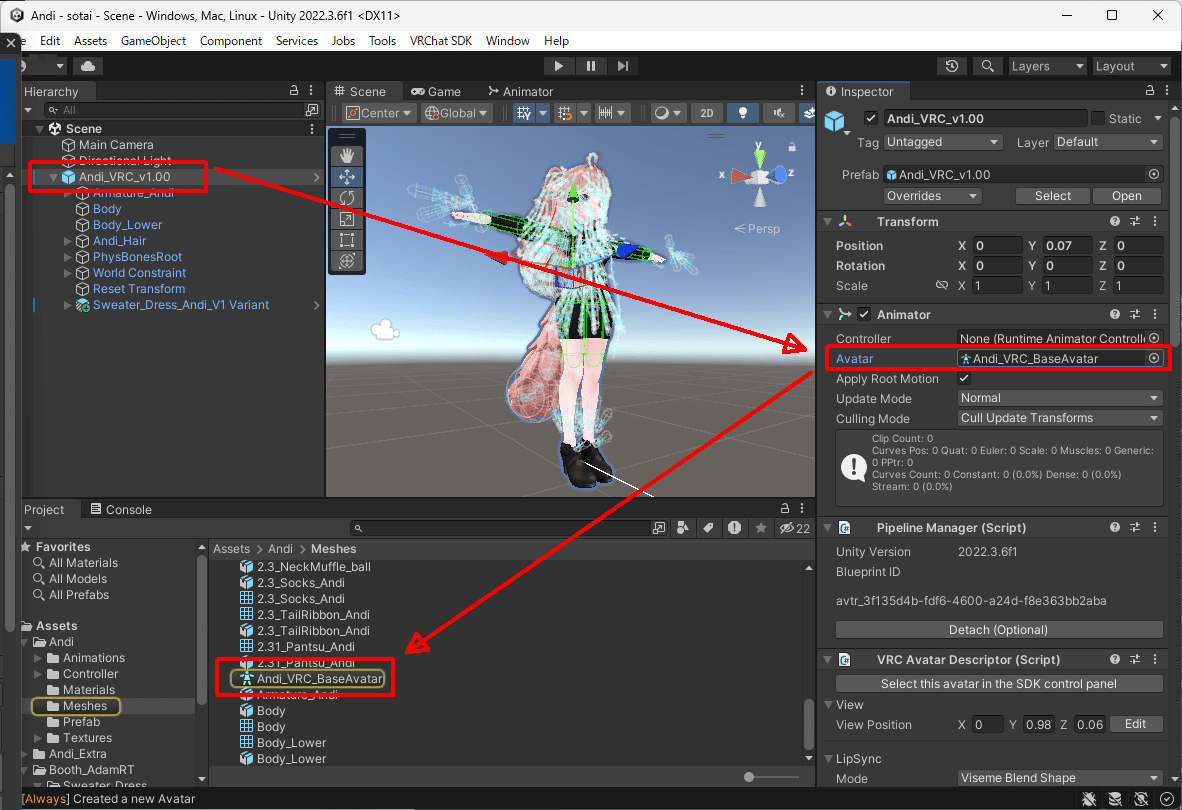Open the Culling Mode dropdown
This screenshot has width=1182, height=810.
(x=1059, y=417)
